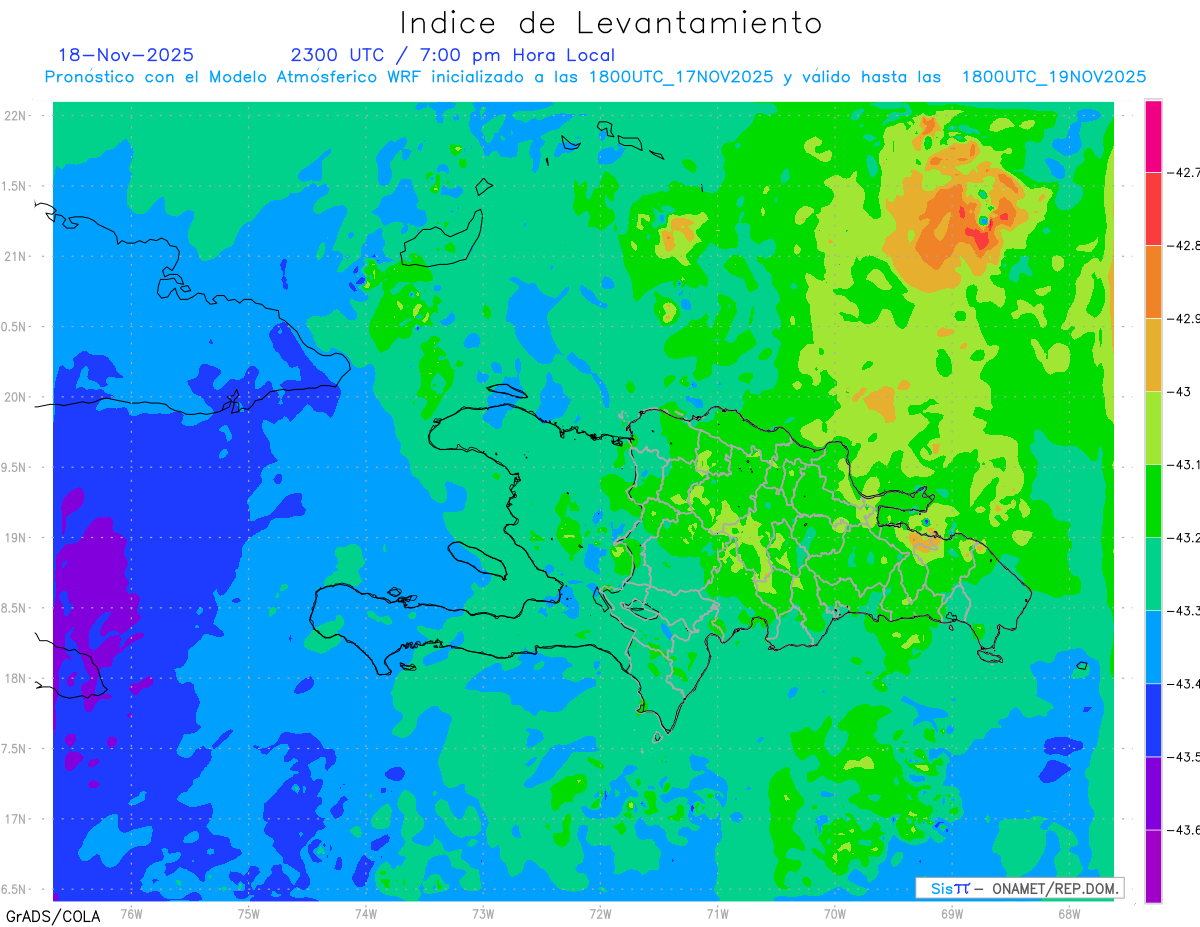Click the "69W" longitude label
This screenshot has width=1200, height=927.
(x=952, y=913)
